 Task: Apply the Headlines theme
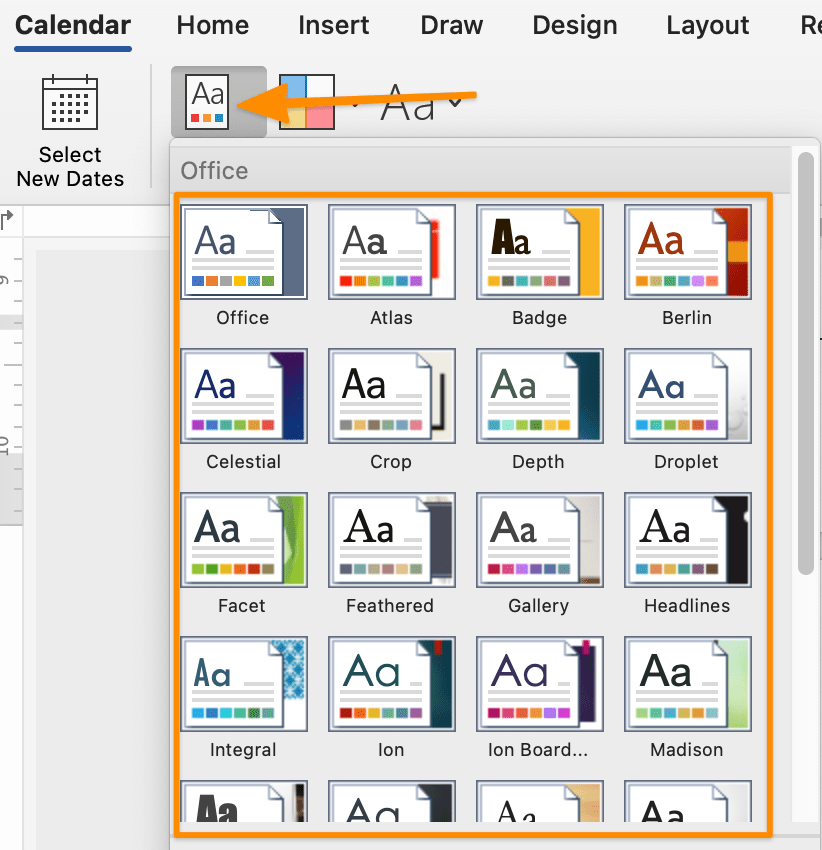pos(688,540)
